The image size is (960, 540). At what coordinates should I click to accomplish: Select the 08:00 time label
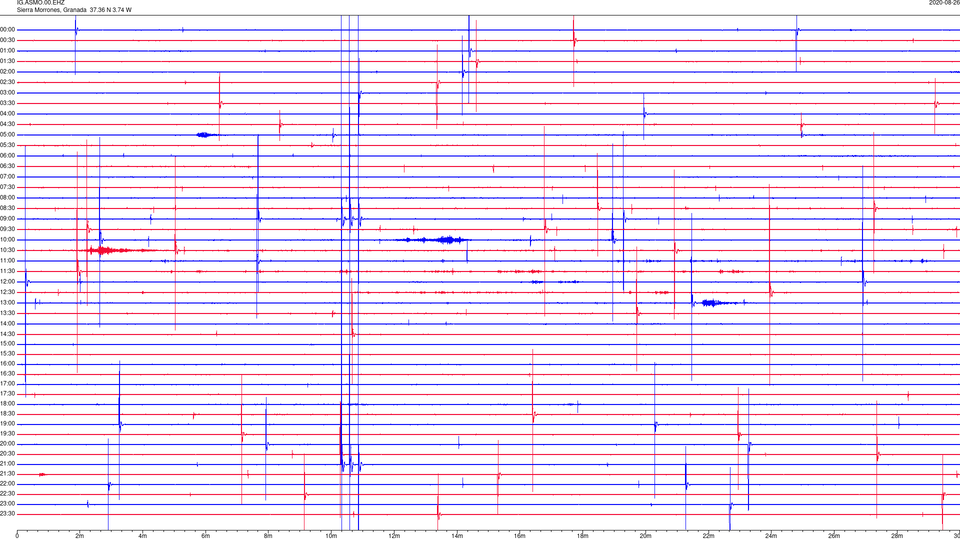tap(7, 198)
